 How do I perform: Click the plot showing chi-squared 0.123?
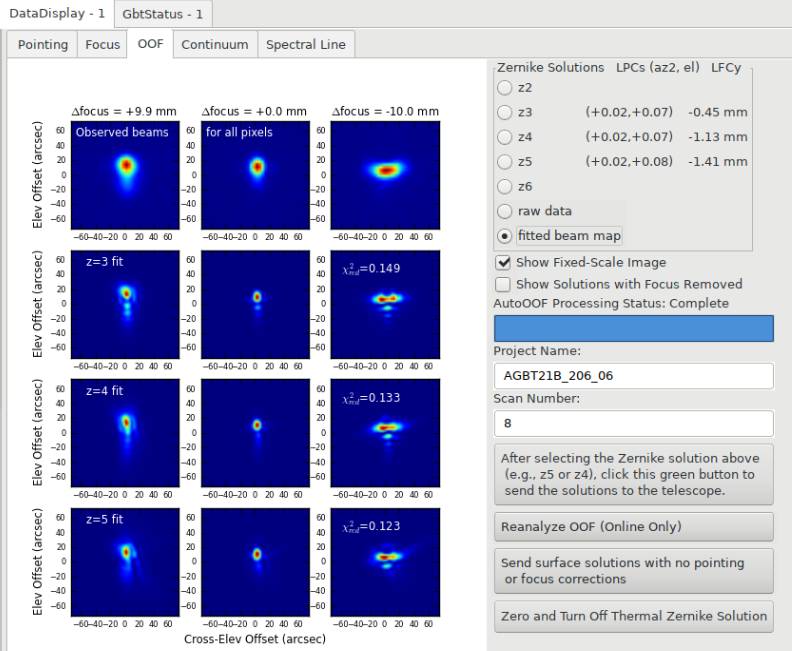385,562
